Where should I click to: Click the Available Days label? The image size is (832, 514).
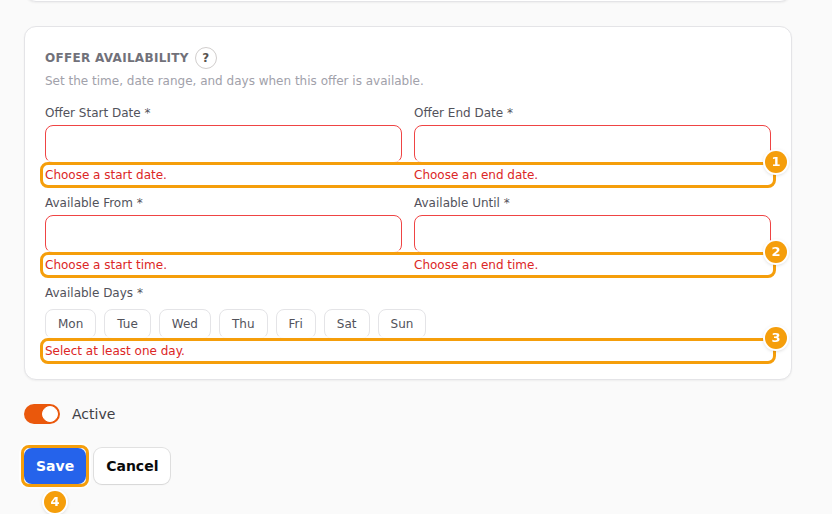(94, 293)
